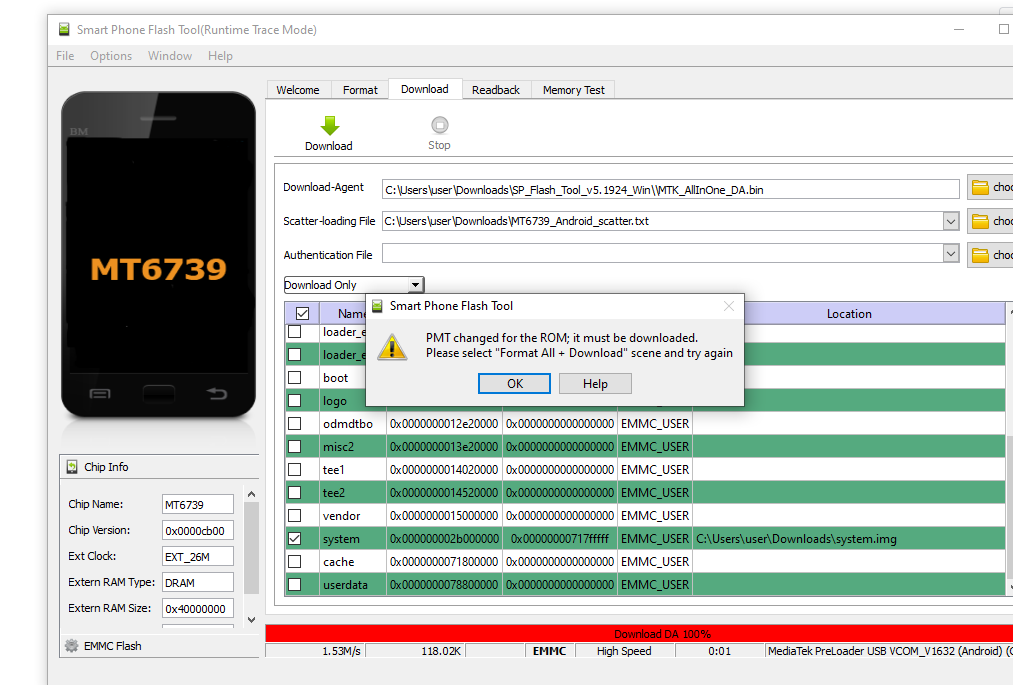Click High Speed in status bar

coord(624,651)
